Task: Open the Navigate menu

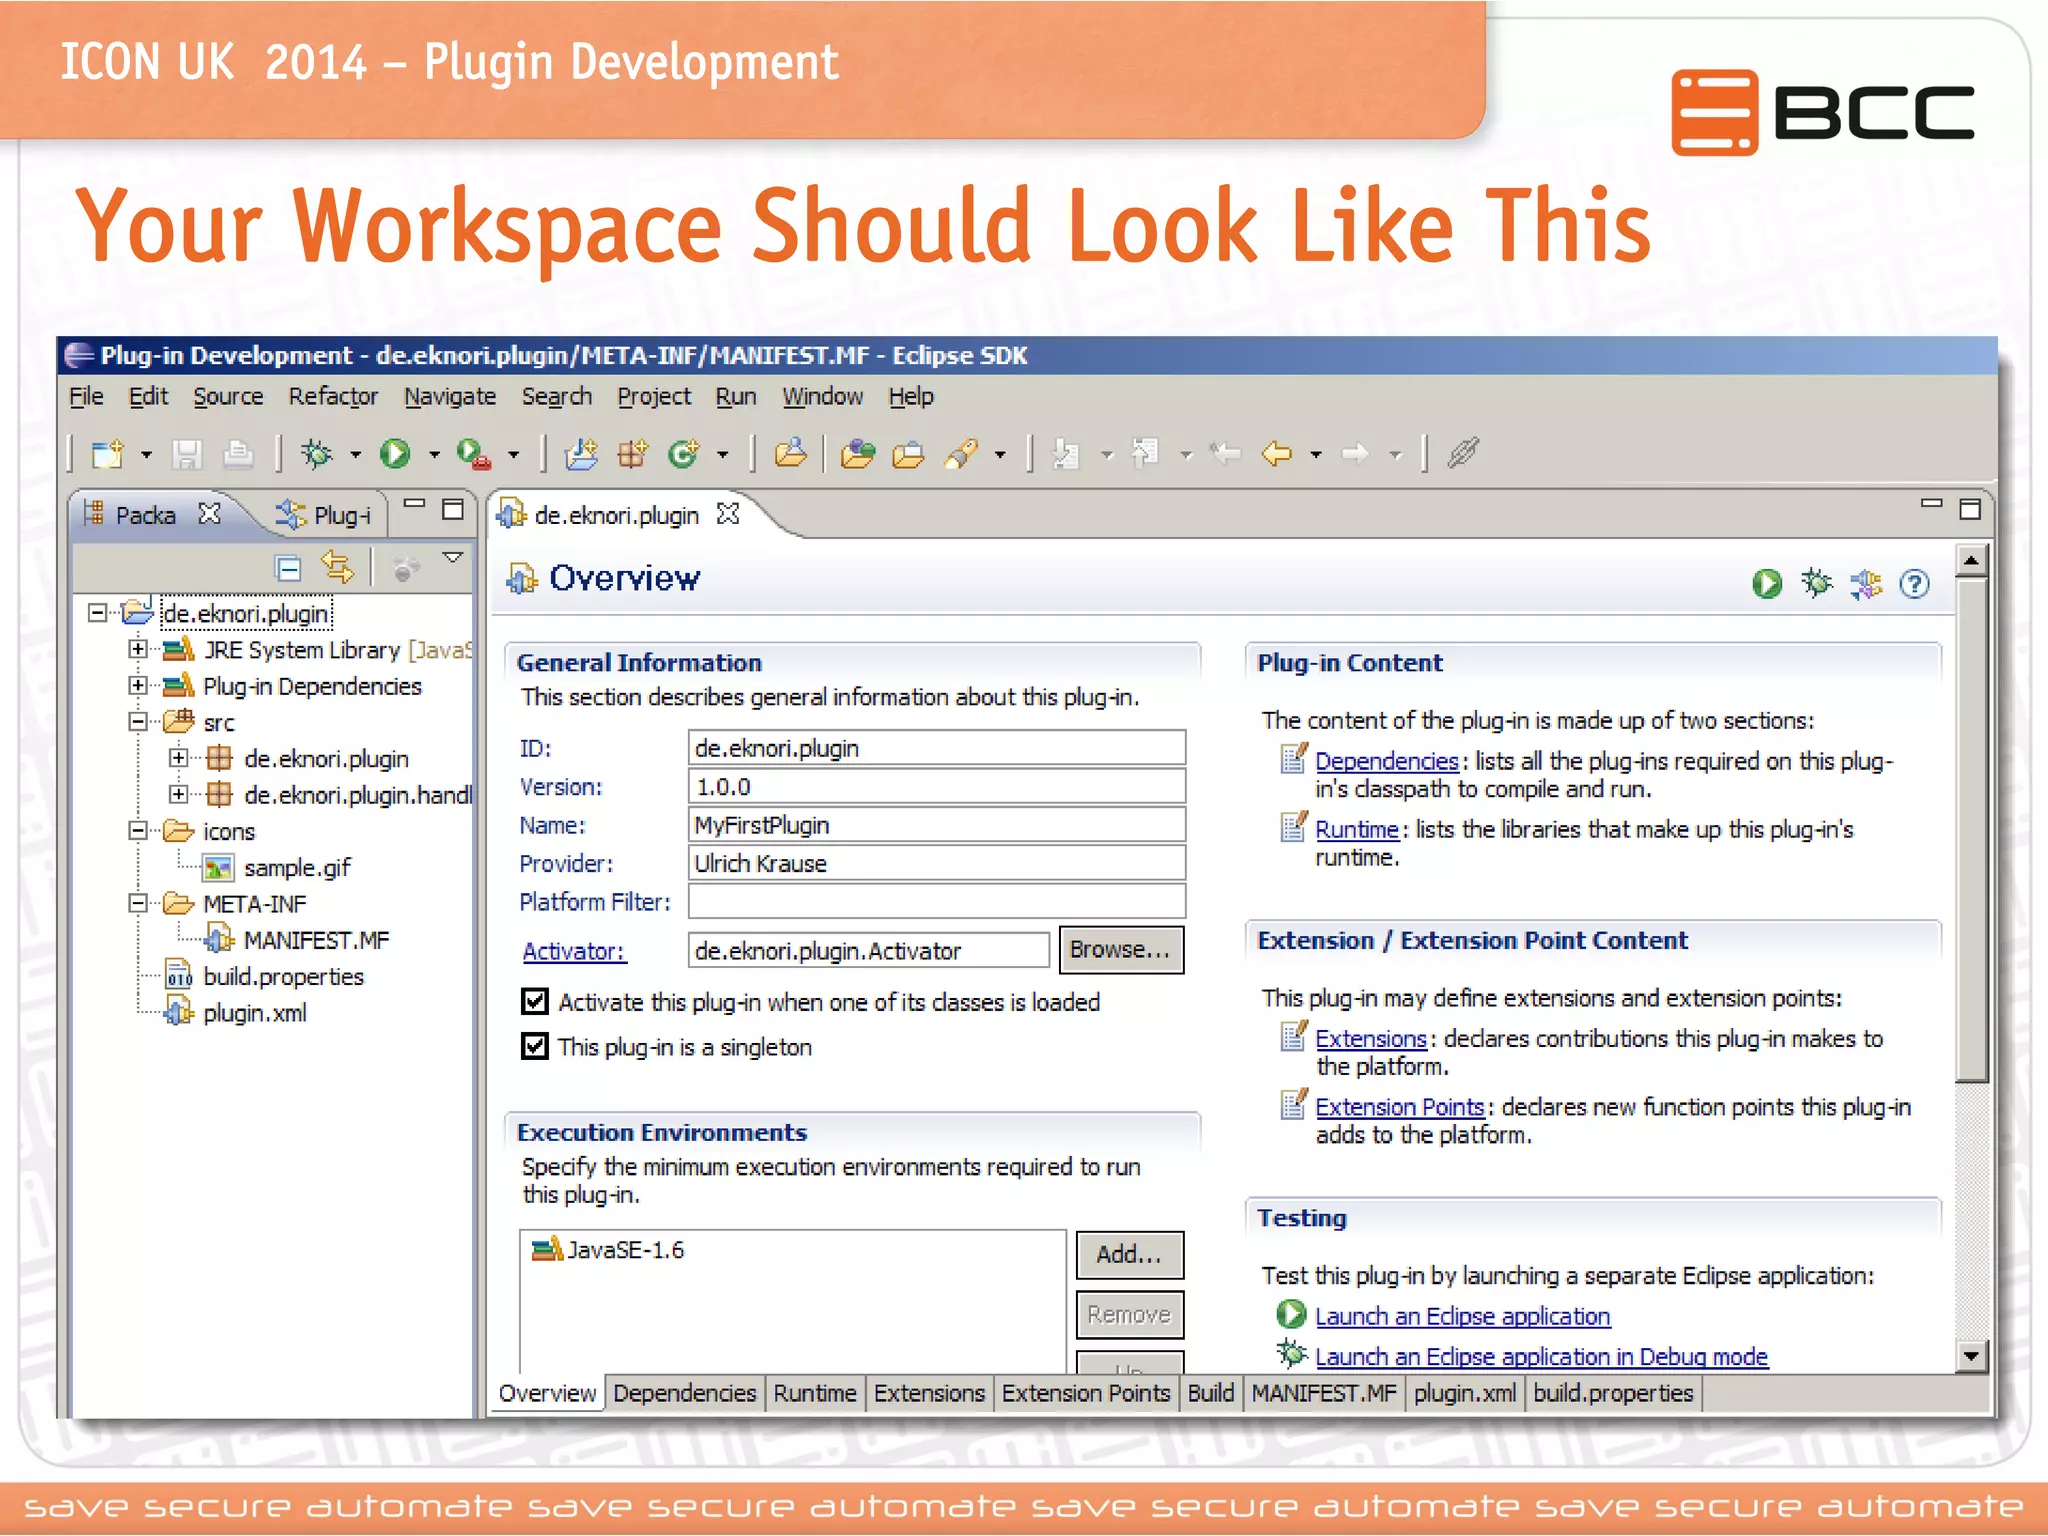Action: (x=449, y=397)
